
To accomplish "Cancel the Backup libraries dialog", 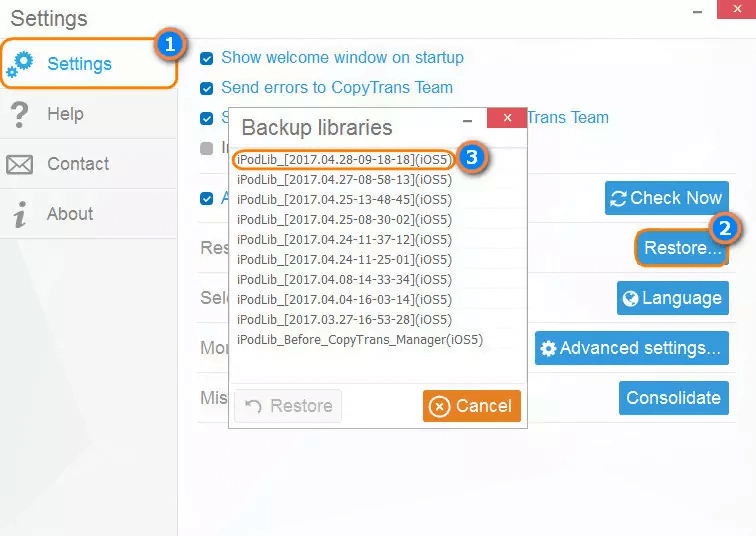I will (472, 406).
